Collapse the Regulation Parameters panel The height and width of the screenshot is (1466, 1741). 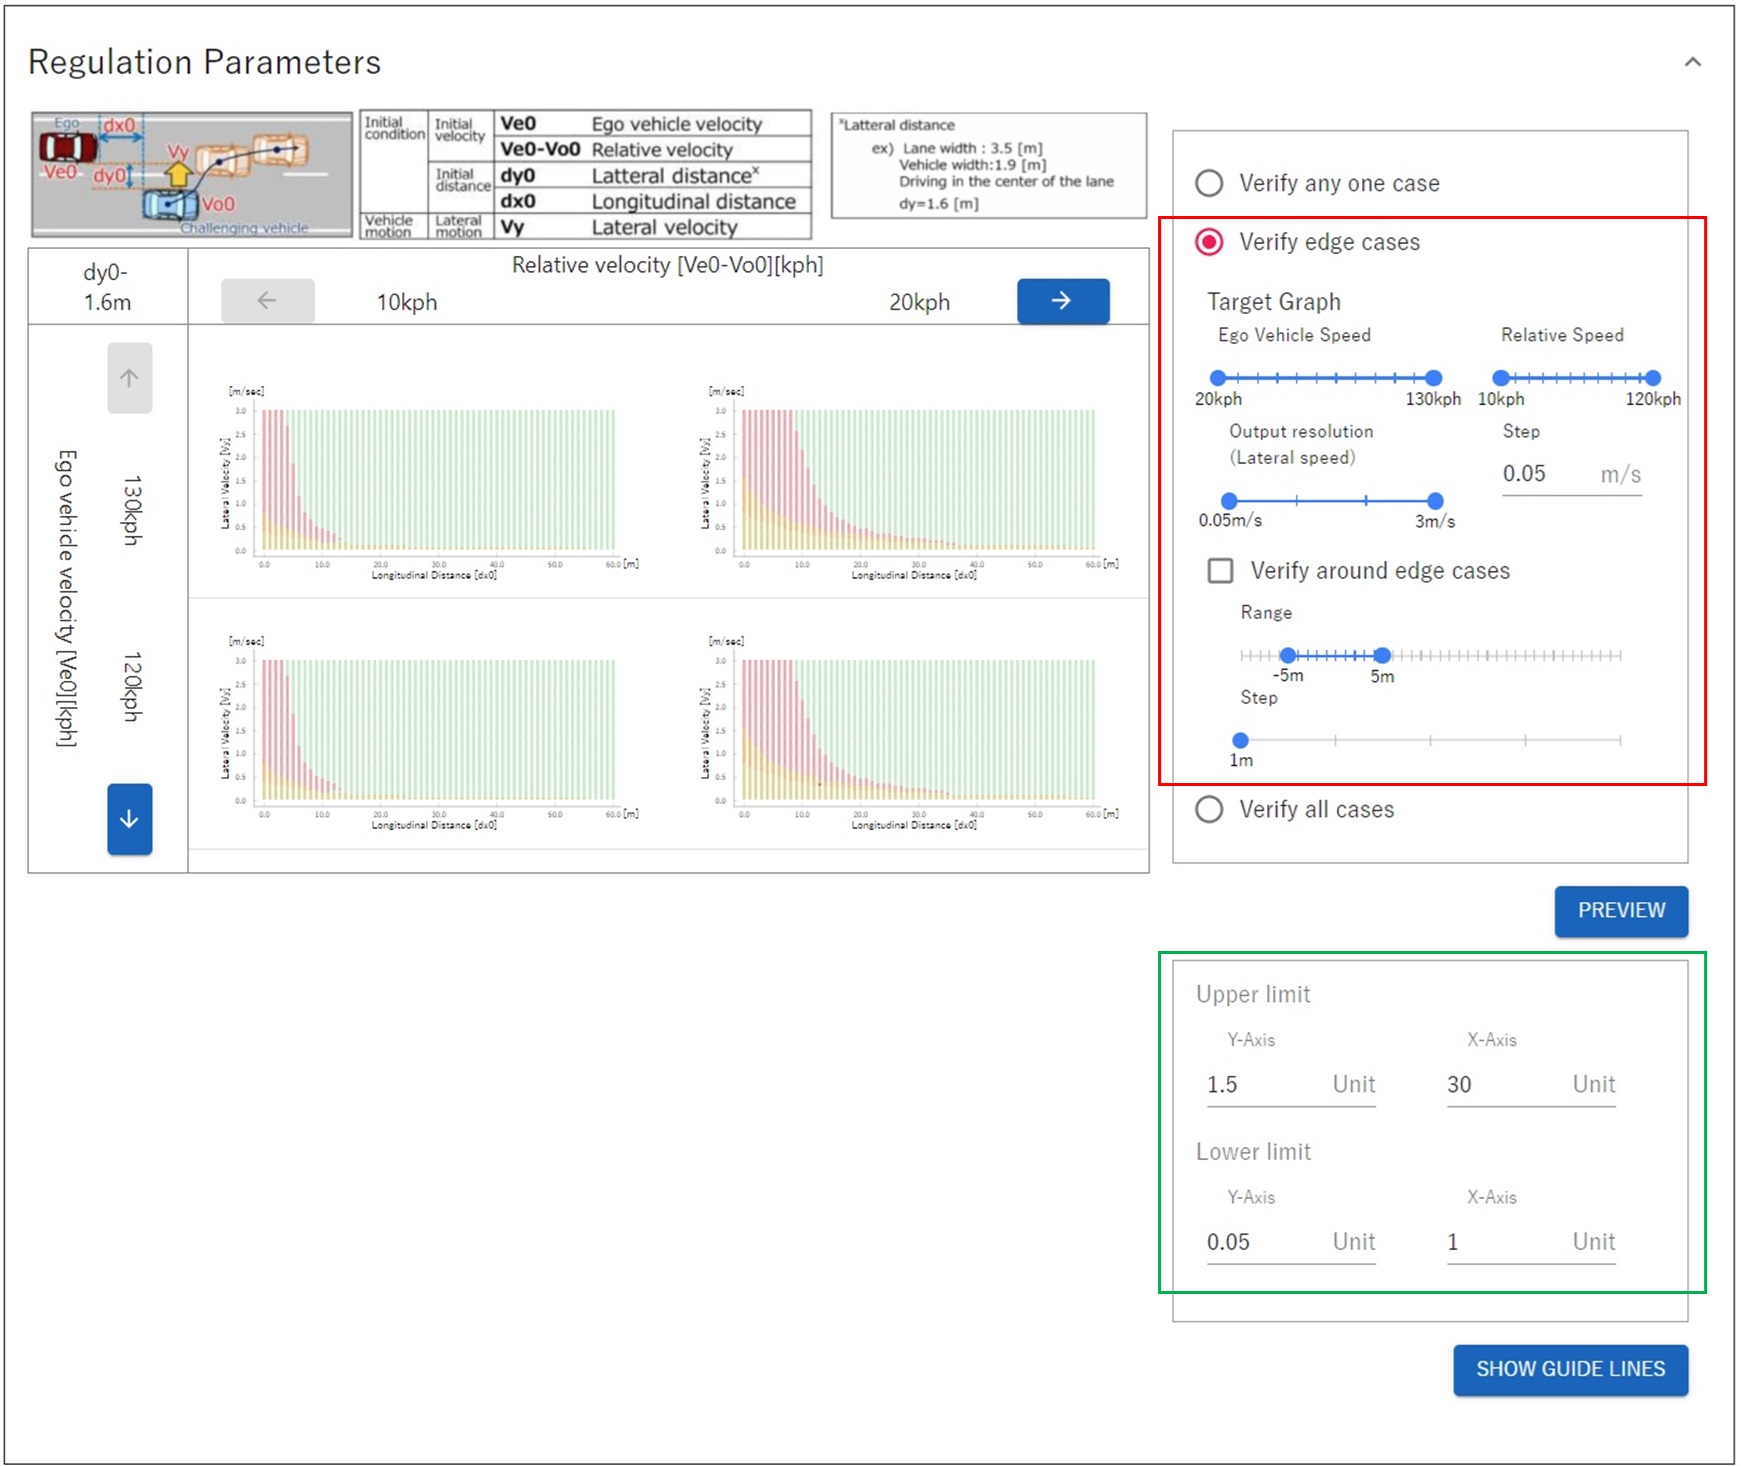tap(1692, 62)
